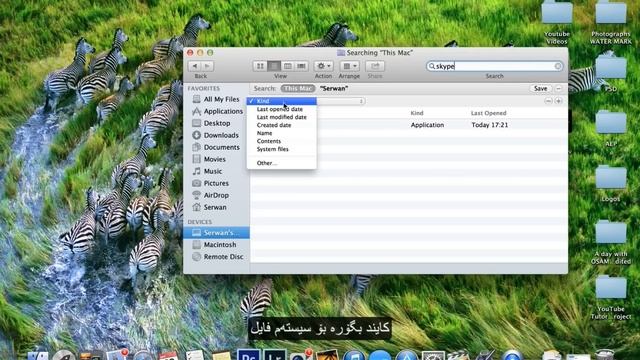This screenshot has height=360, width=640.
Task: Click the Save search button
Action: click(x=540, y=88)
